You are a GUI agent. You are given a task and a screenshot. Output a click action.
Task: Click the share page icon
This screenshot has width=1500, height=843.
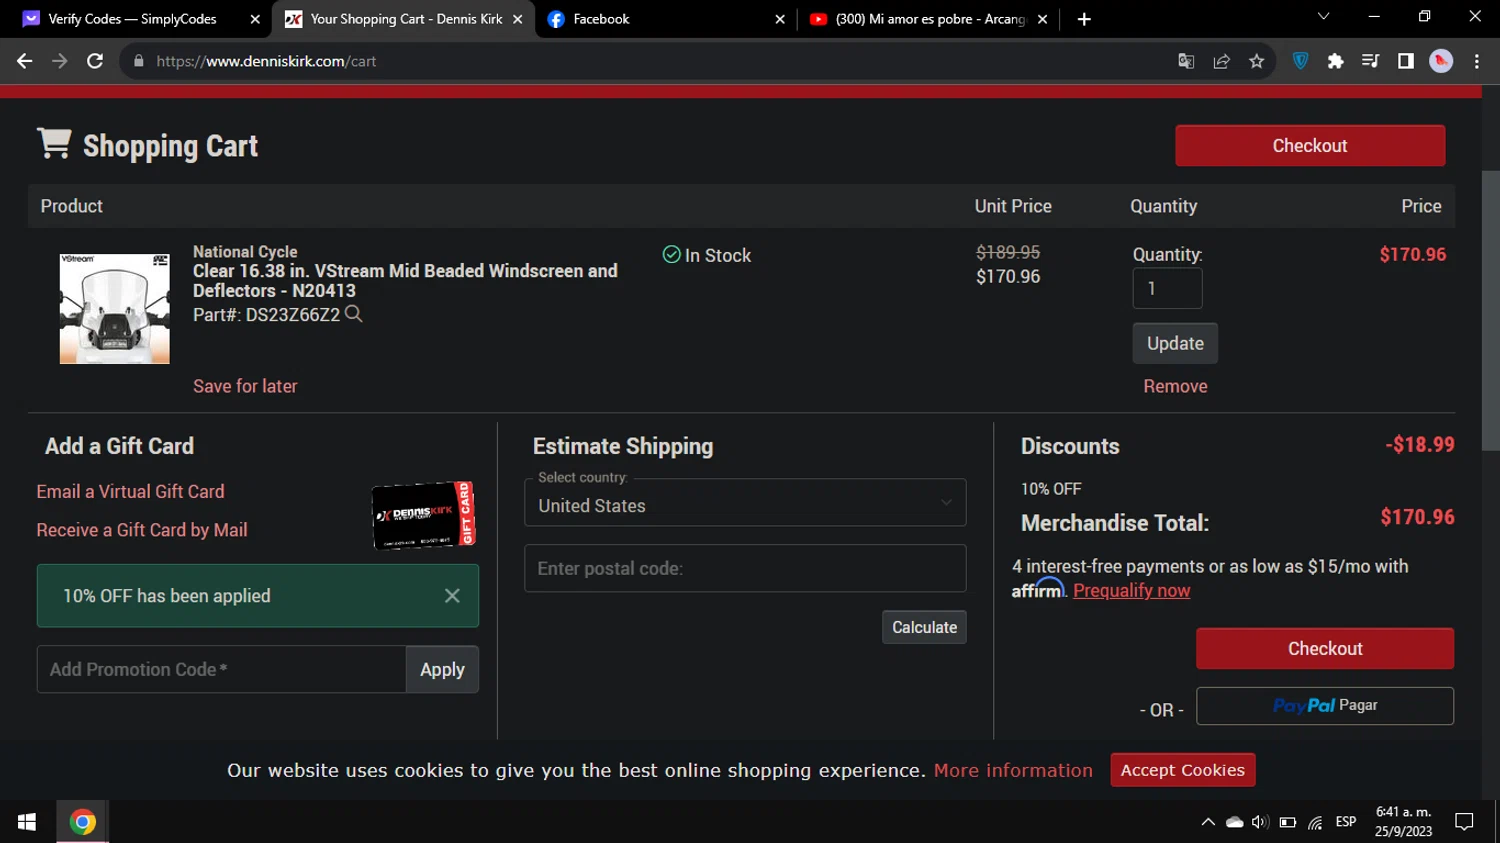1221,61
